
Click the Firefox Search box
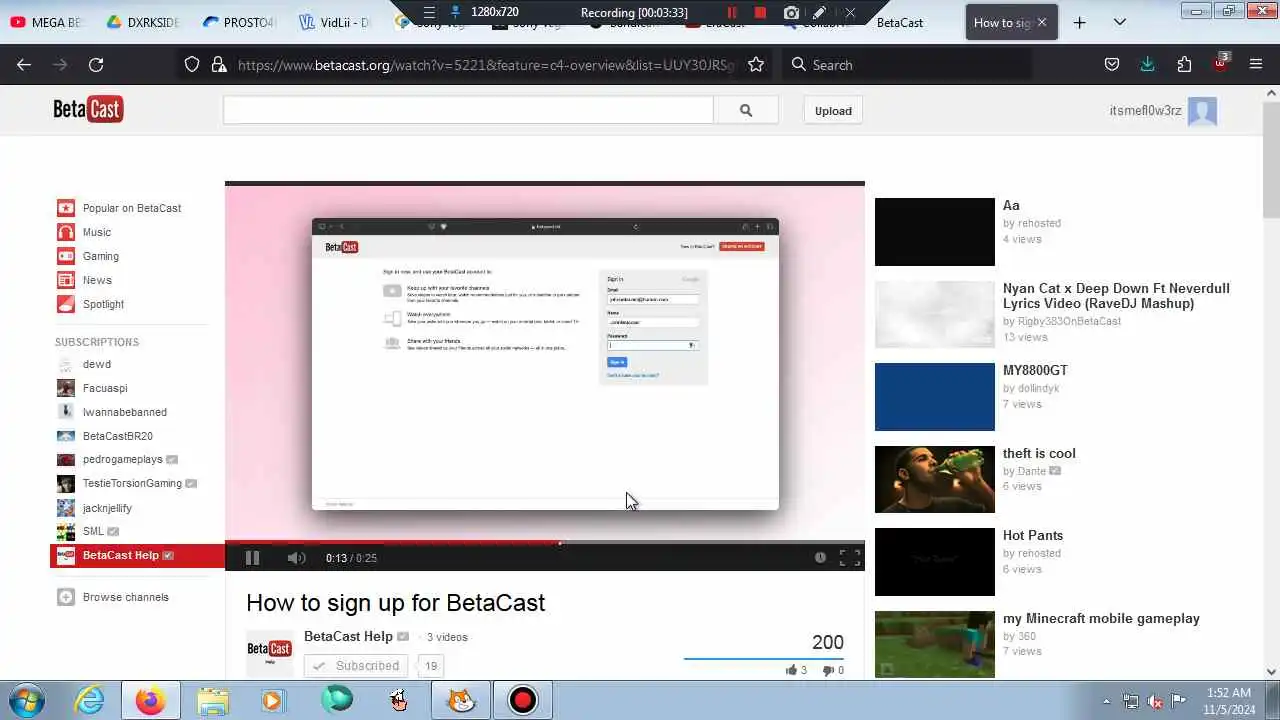tap(907, 65)
